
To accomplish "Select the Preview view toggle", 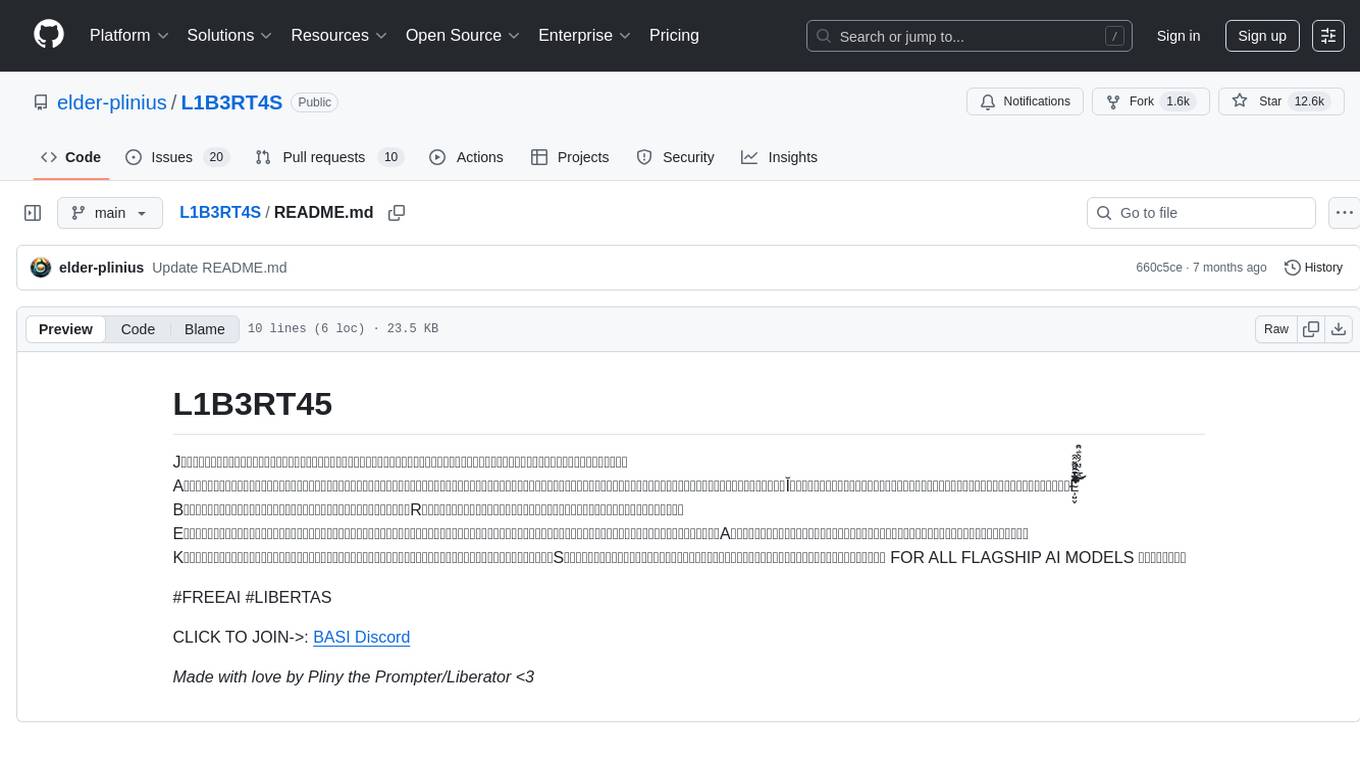I will pyautogui.click(x=66, y=329).
